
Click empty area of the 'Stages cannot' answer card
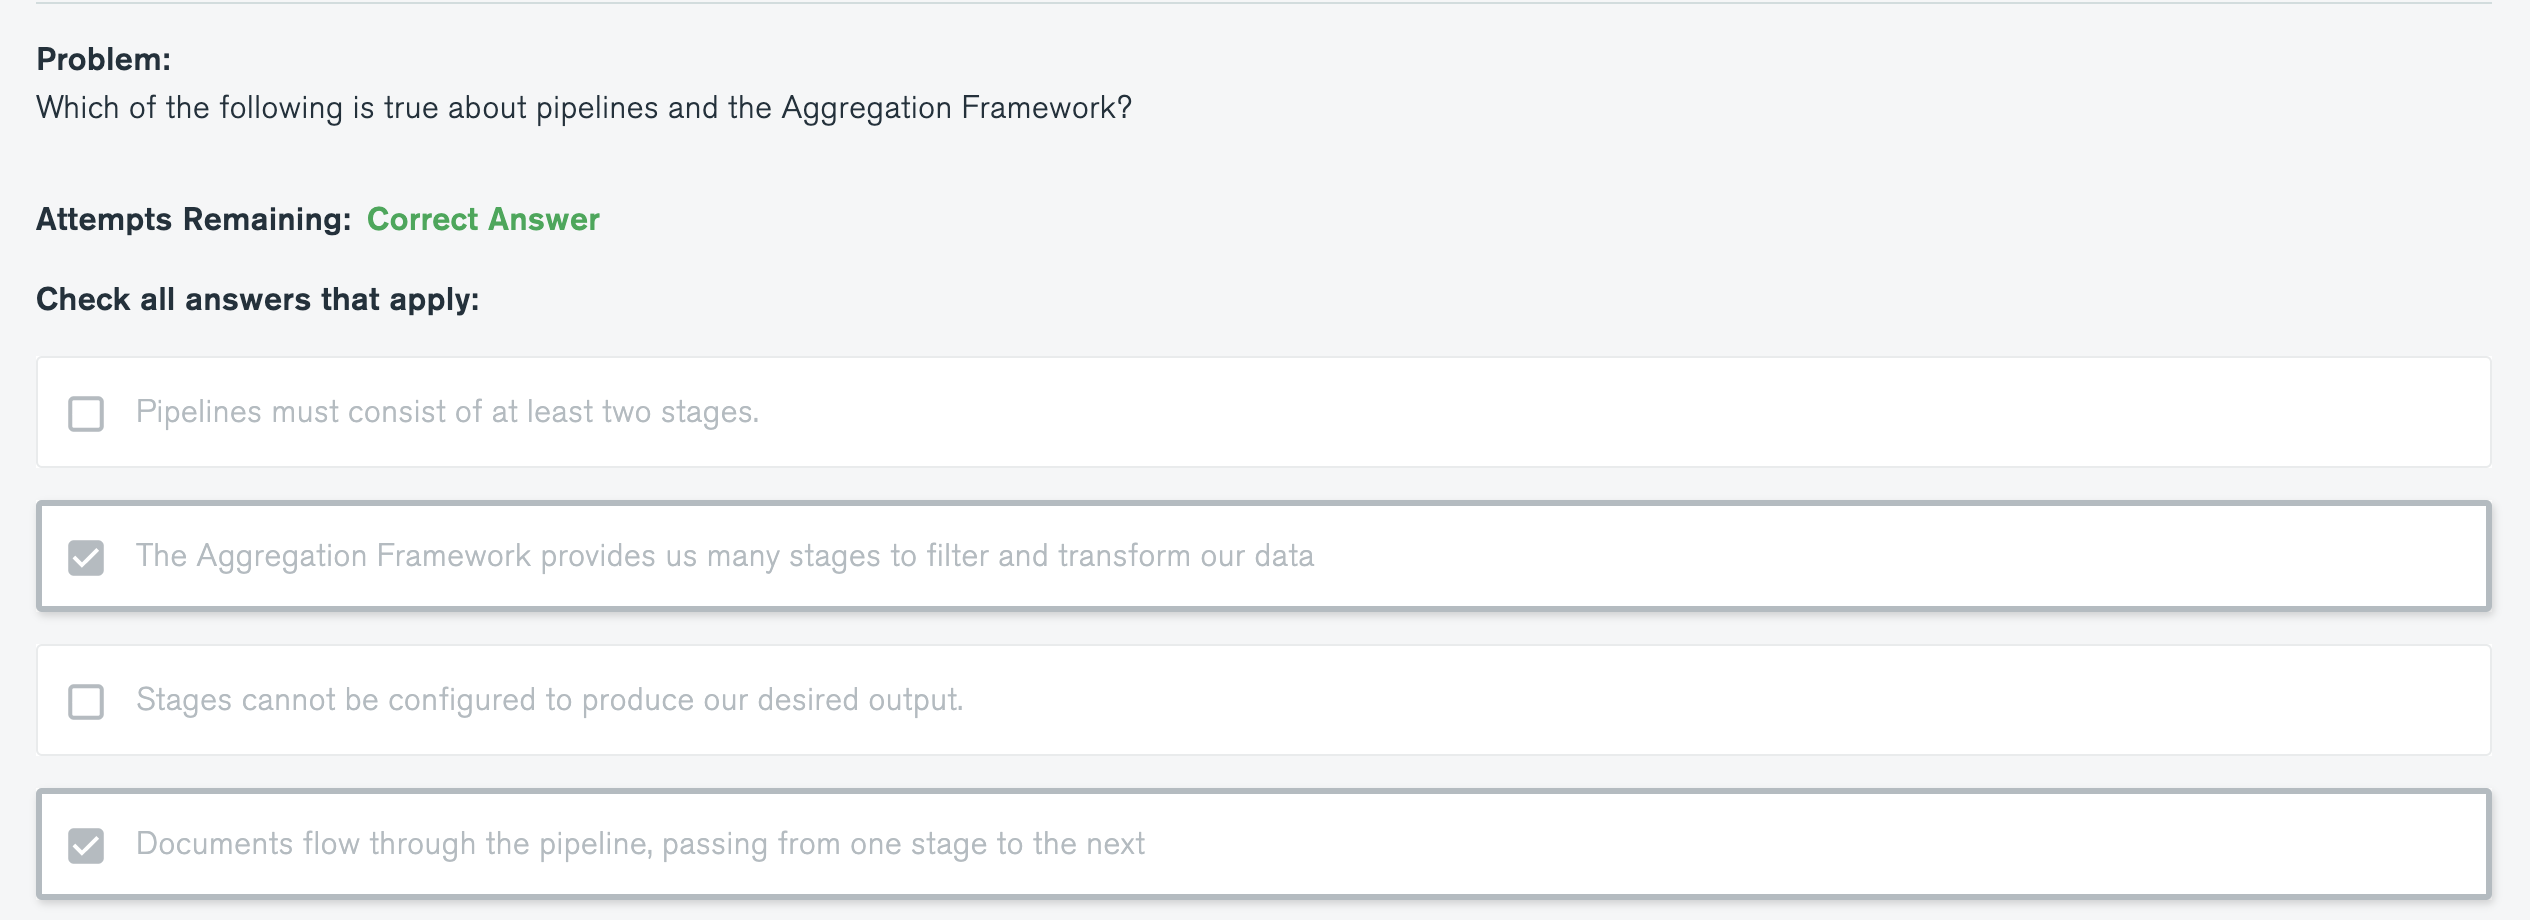click(1700, 700)
